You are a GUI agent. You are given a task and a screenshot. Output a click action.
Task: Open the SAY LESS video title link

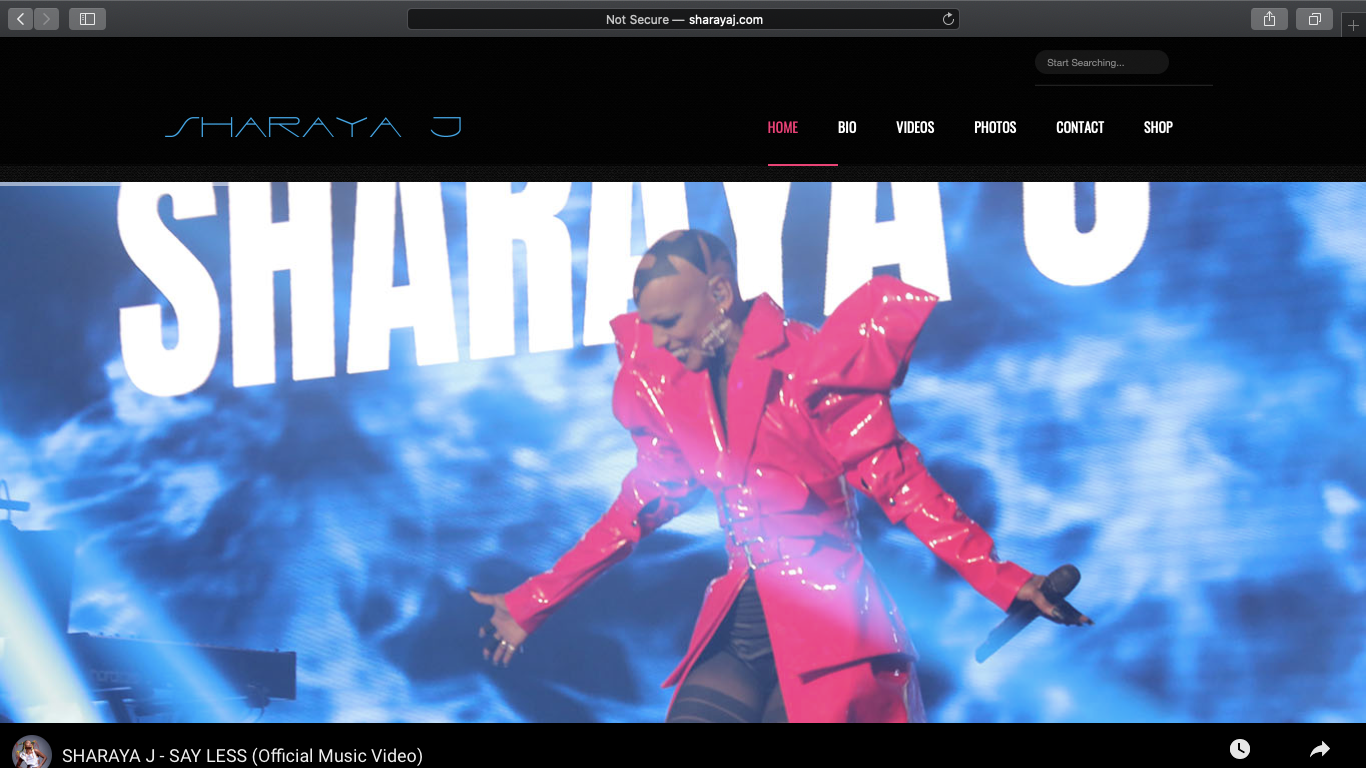tap(242, 756)
